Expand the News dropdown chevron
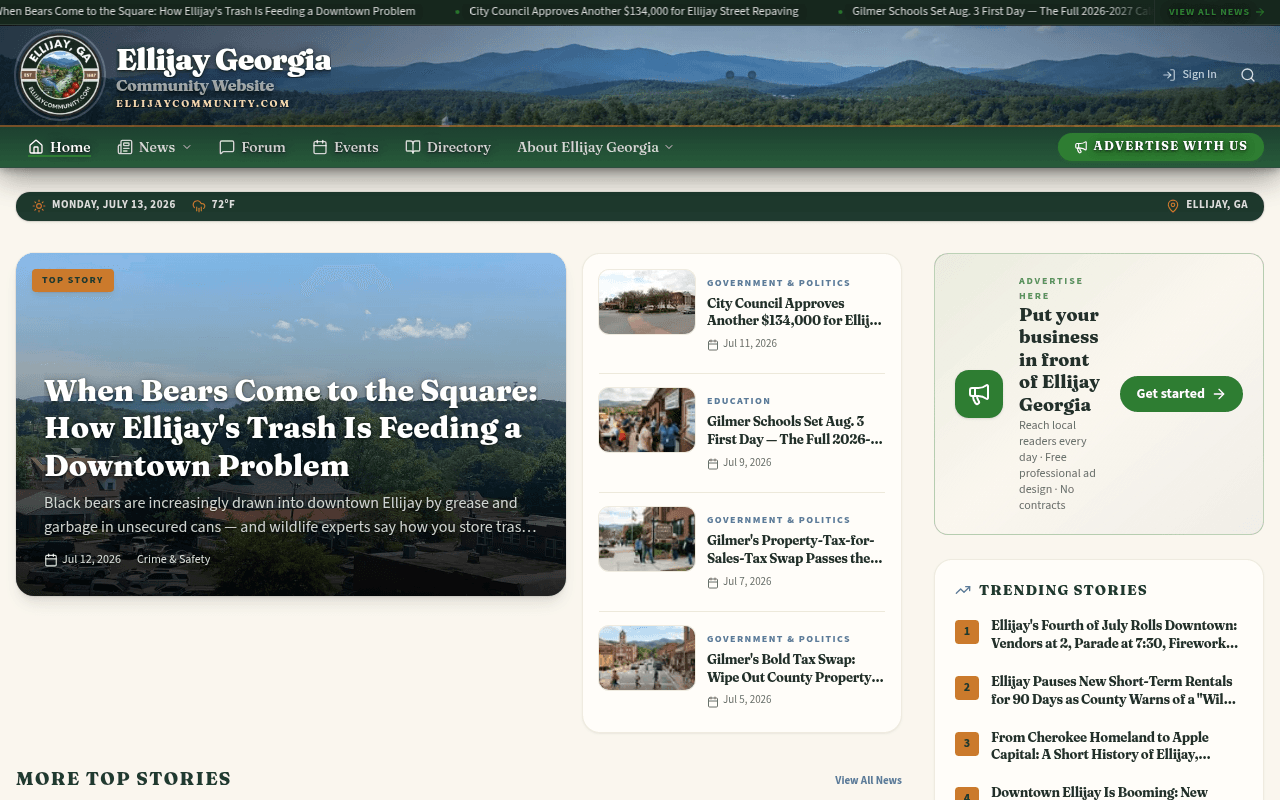The image size is (1280, 800). [x=186, y=147]
